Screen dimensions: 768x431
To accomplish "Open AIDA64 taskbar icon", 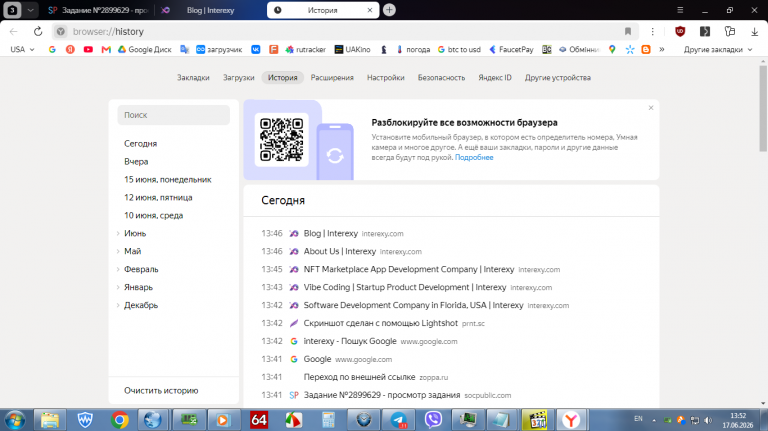I will 259,420.
